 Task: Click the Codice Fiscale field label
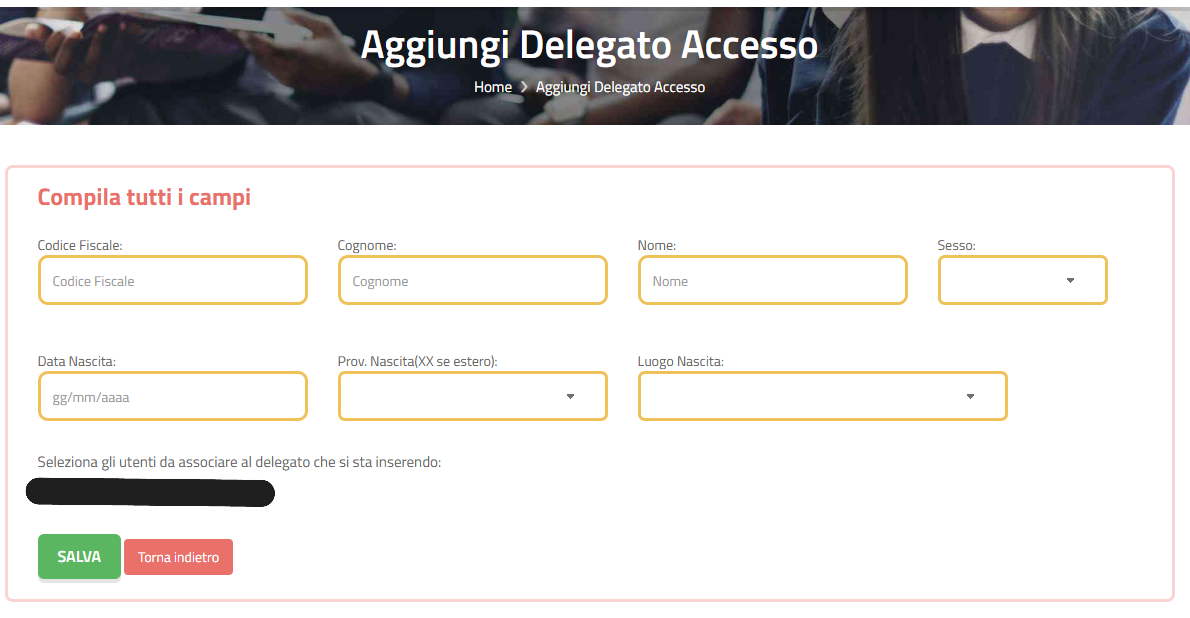(x=80, y=245)
